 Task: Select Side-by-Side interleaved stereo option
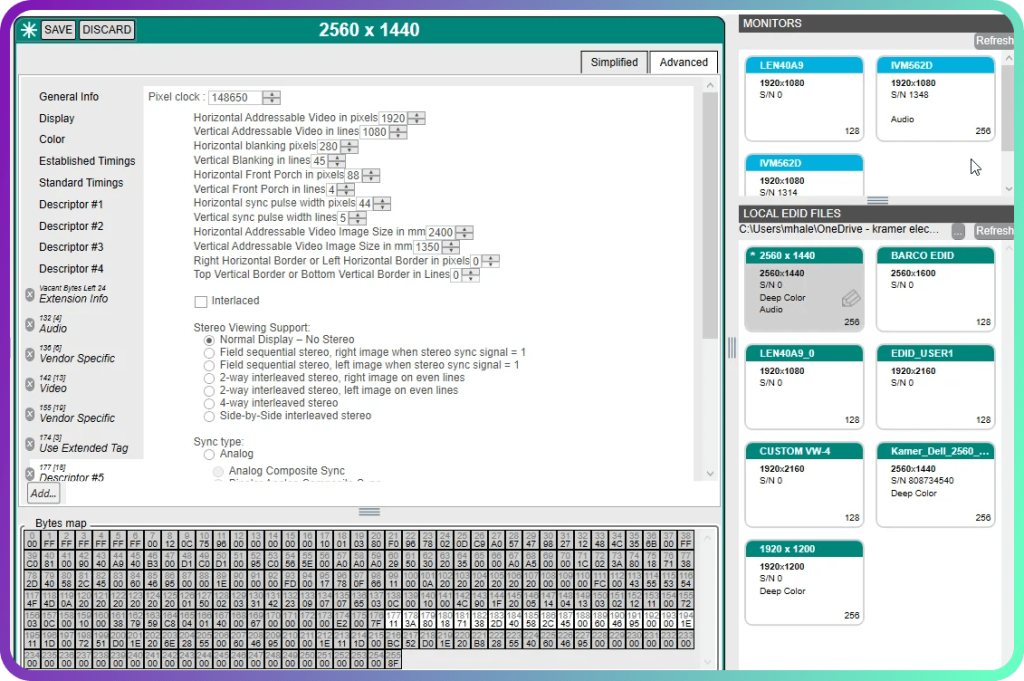pyautogui.click(x=209, y=416)
